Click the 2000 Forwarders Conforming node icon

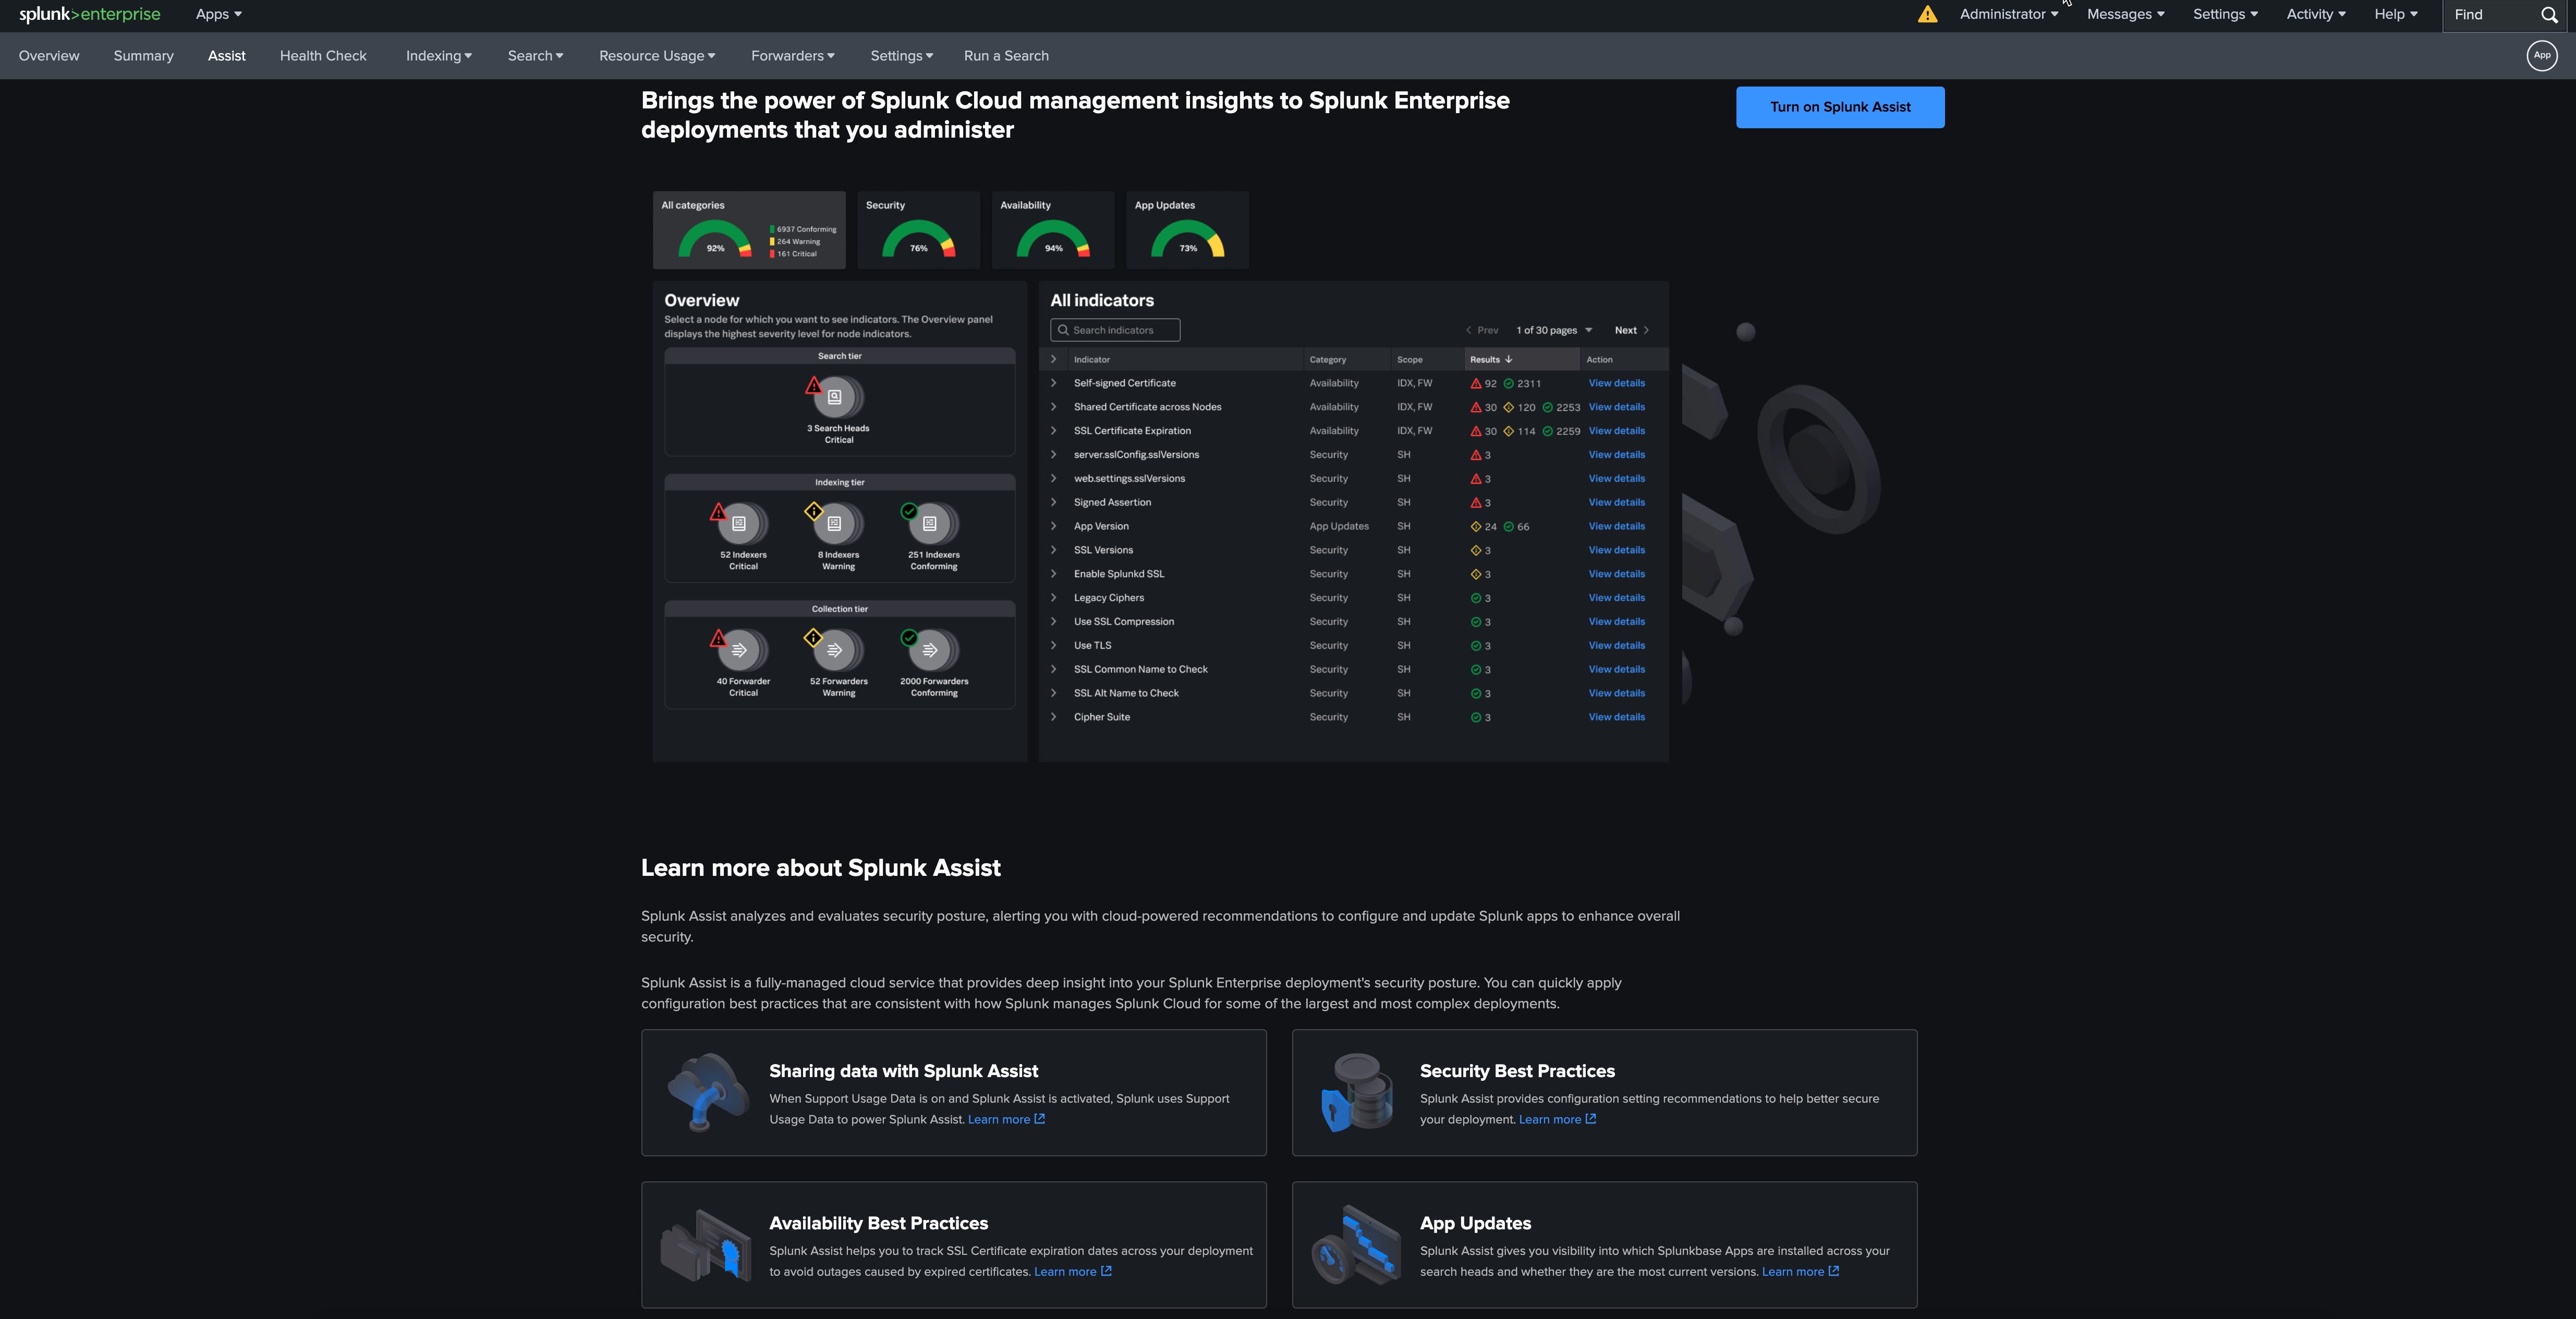click(930, 650)
